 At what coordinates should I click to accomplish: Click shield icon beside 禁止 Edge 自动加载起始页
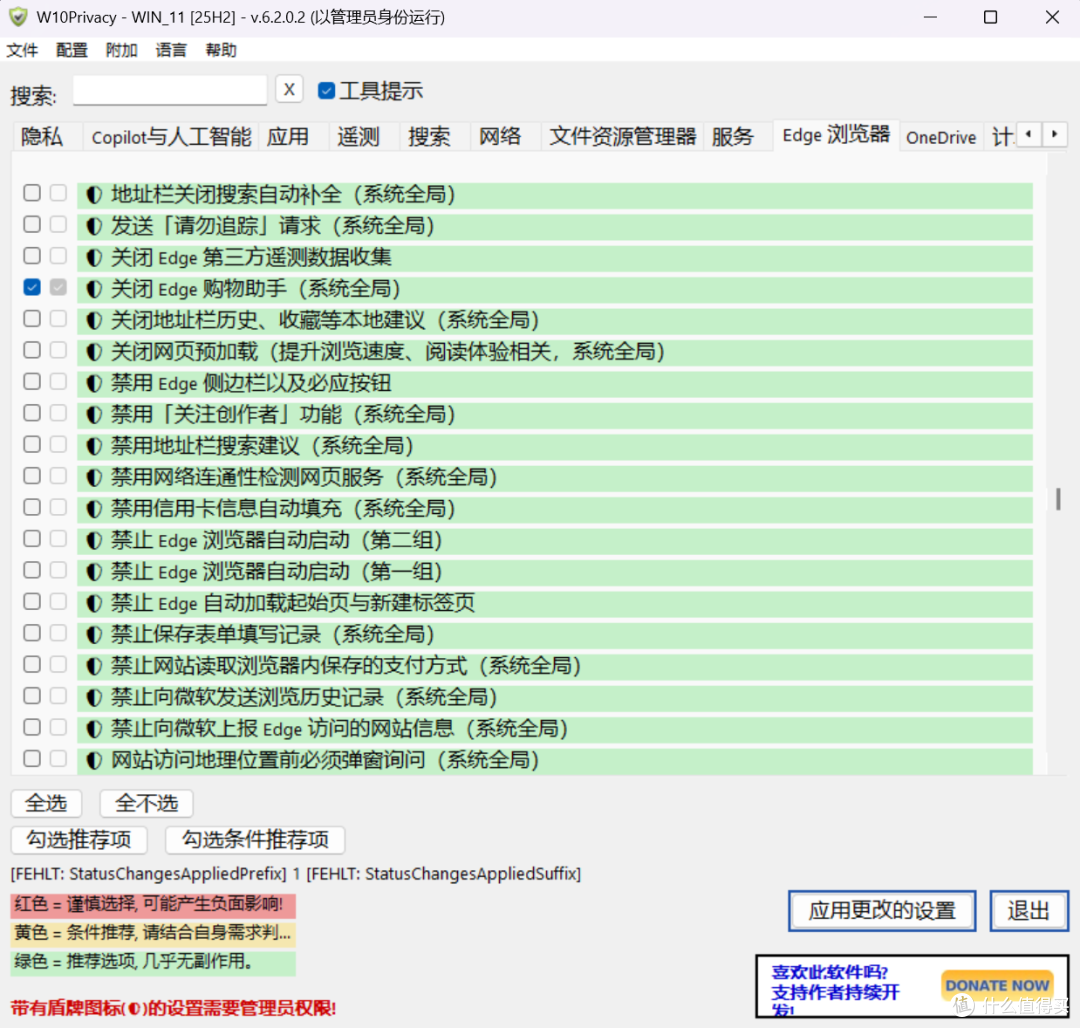tap(94, 604)
